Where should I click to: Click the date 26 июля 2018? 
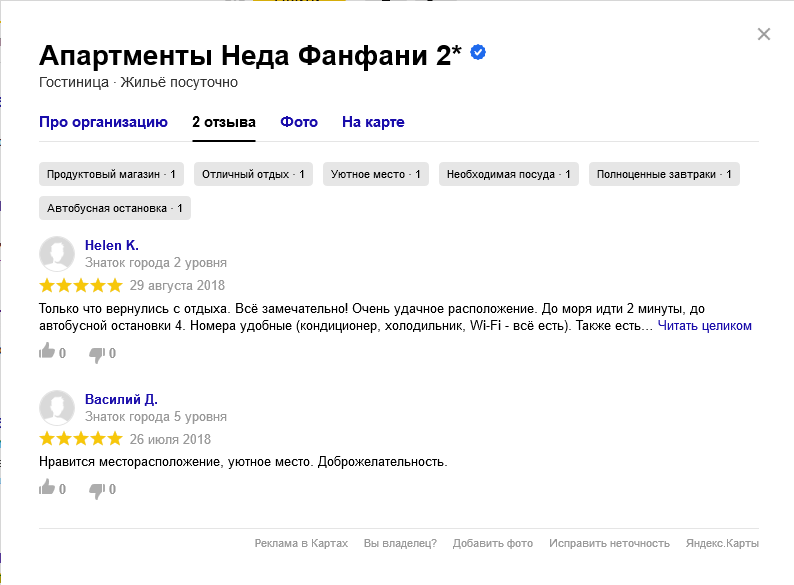click(x=170, y=439)
